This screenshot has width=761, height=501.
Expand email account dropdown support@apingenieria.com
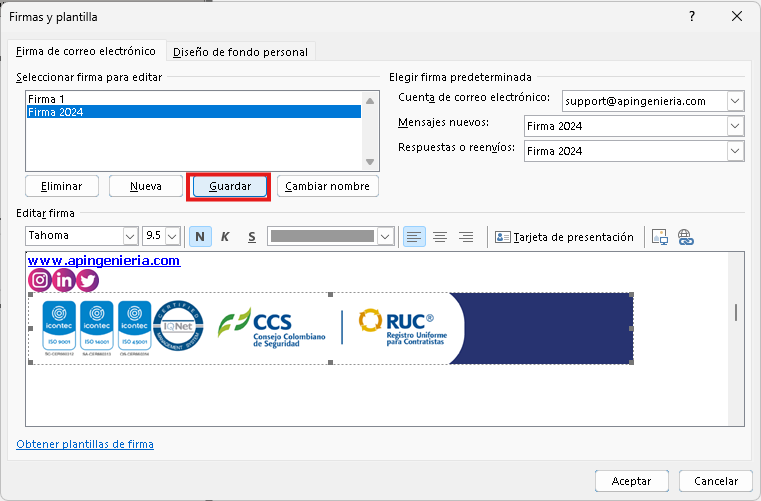(x=735, y=101)
